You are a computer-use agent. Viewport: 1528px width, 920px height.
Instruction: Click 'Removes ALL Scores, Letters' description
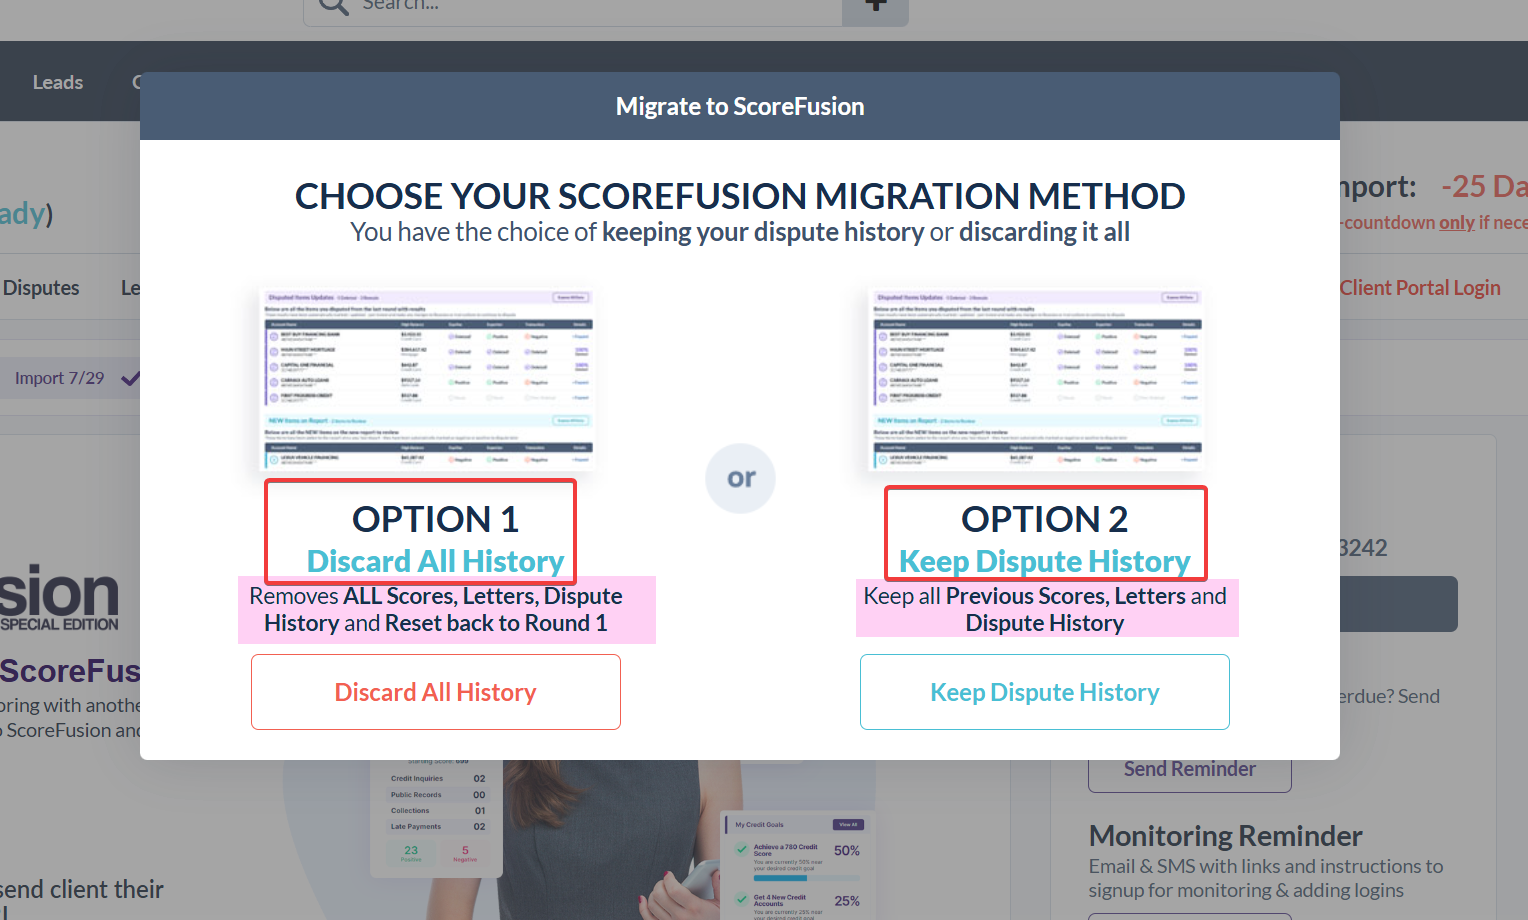pyautogui.click(x=436, y=609)
